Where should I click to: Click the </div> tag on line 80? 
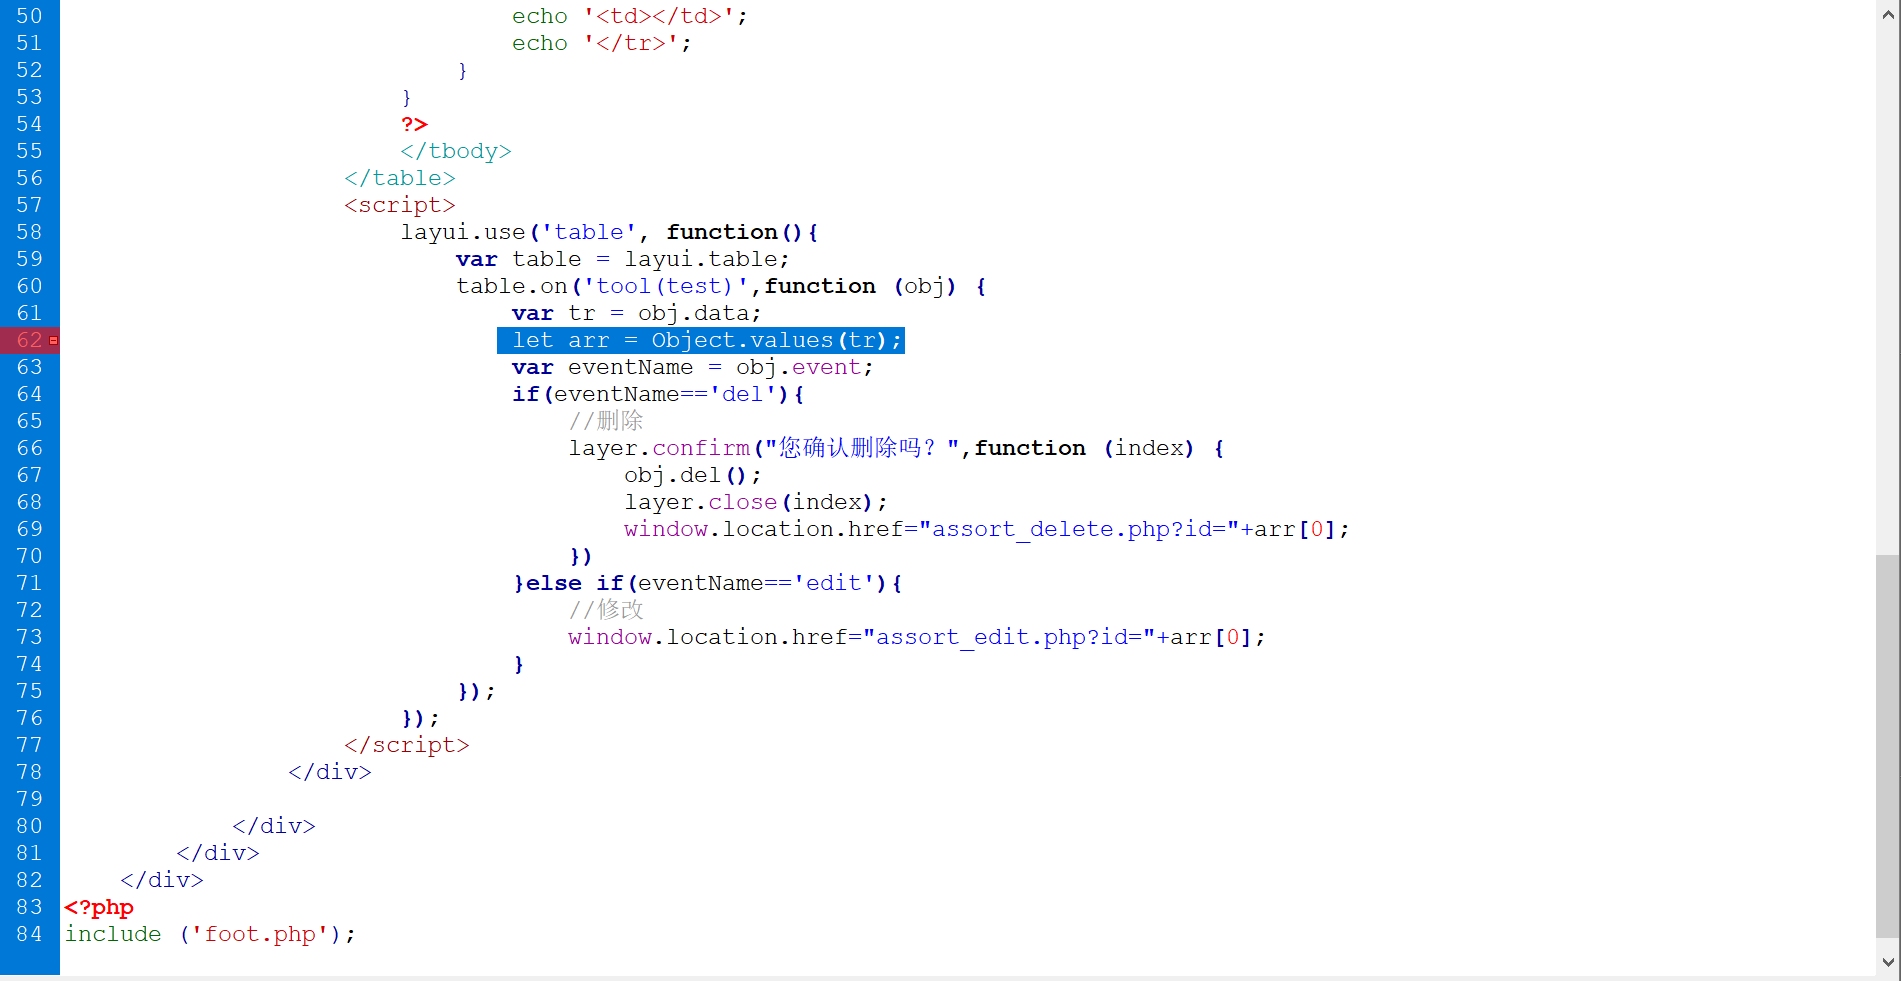coord(274,826)
